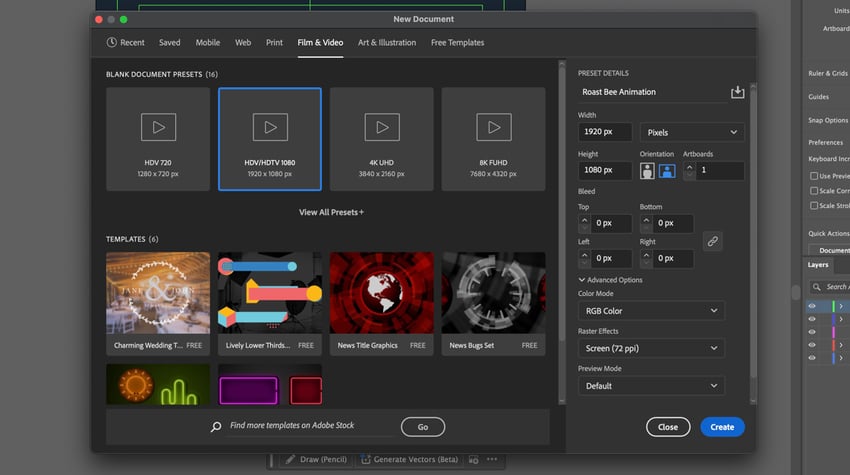The width and height of the screenshot is (850, 475).
Task: Open Lively Lower Thirds template thumbnail
Action: (270, 293)
